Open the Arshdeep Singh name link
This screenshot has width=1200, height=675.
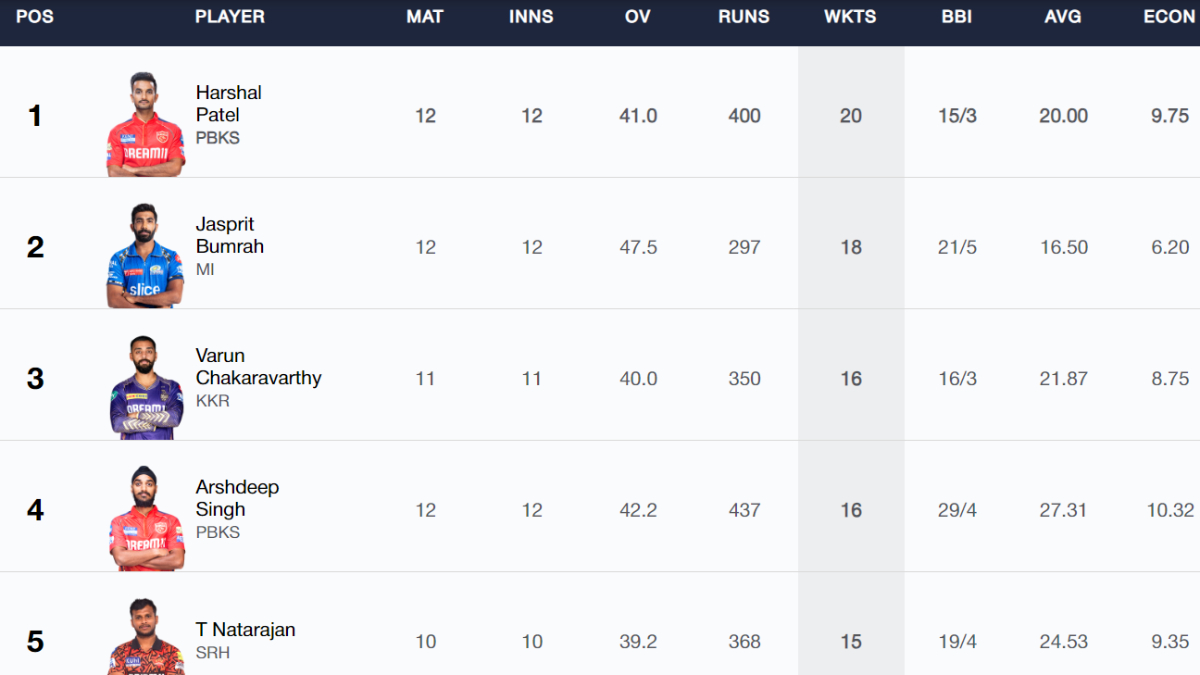[237, 498]
